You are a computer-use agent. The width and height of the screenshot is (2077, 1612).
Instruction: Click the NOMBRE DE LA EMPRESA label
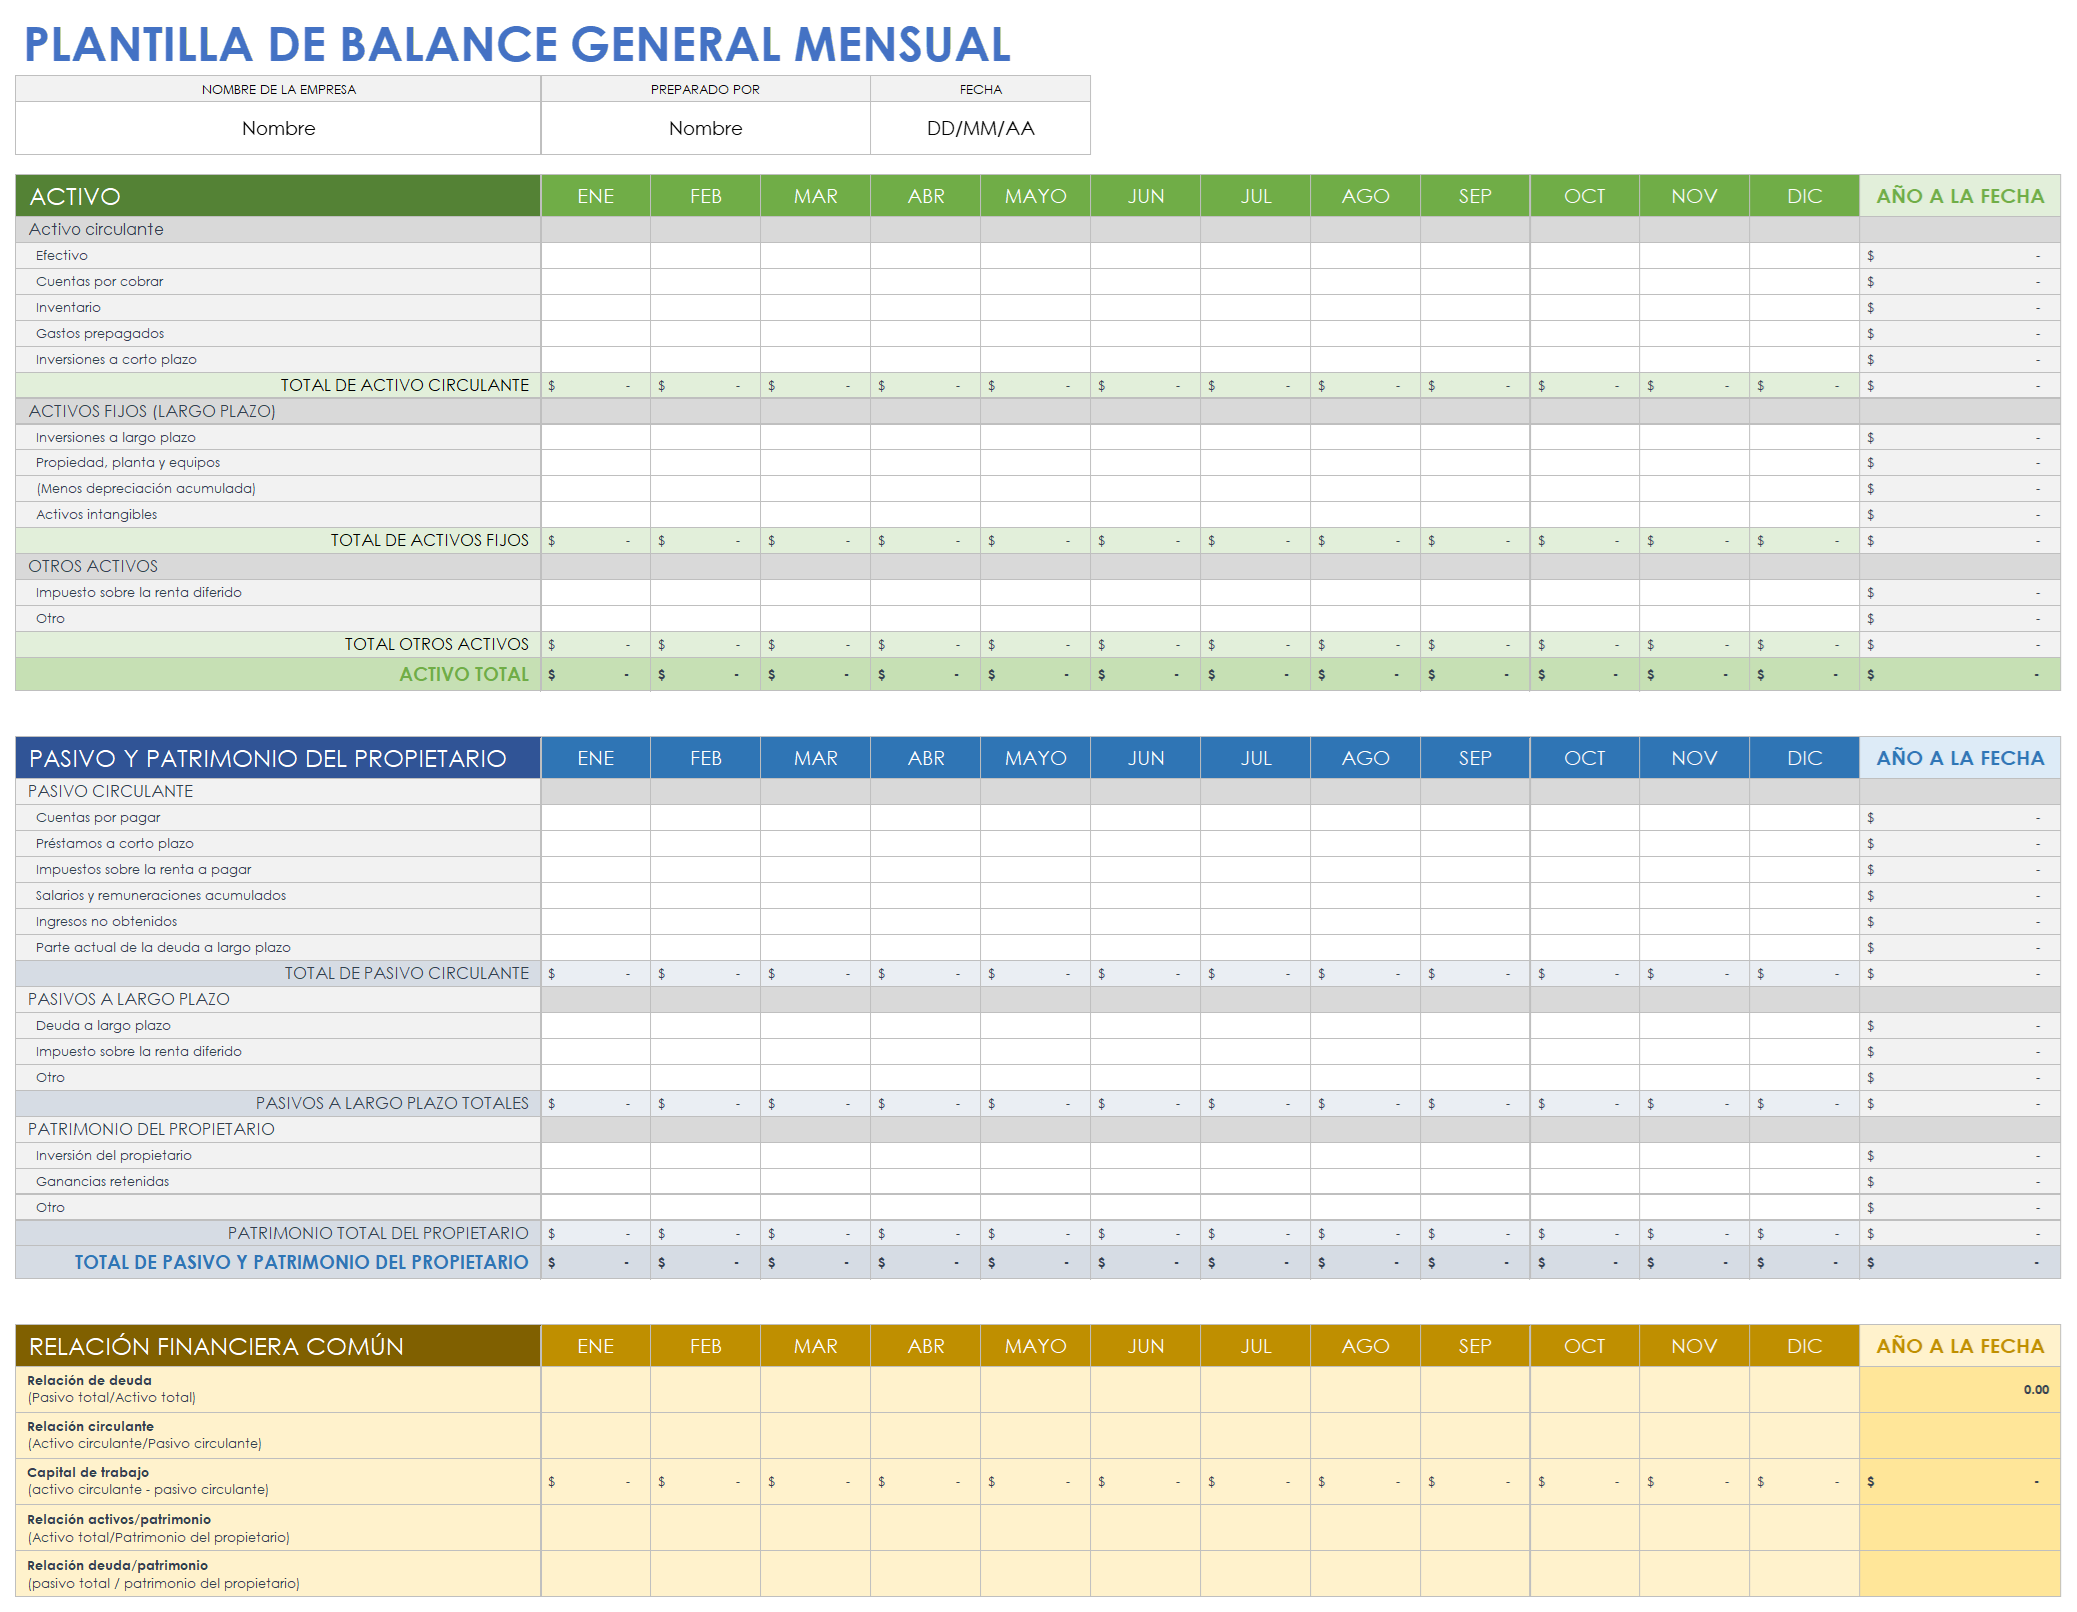coord(278,89)
